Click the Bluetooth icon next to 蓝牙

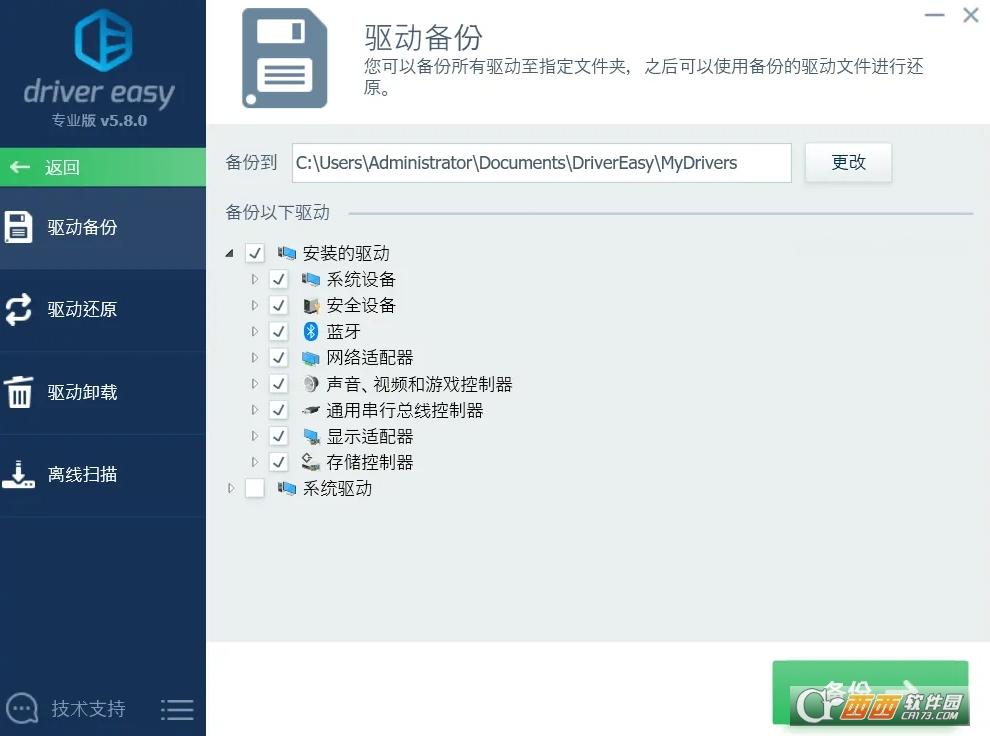311,331
